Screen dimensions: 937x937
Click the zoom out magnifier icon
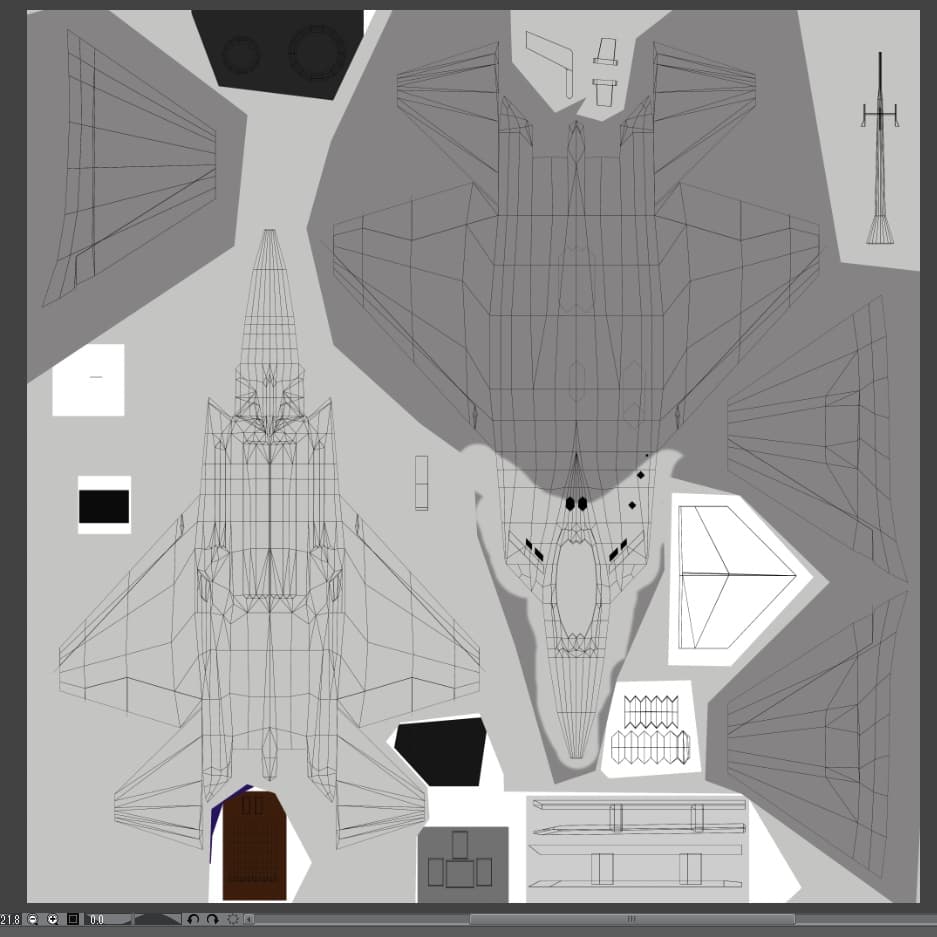(x=33, y=919)
